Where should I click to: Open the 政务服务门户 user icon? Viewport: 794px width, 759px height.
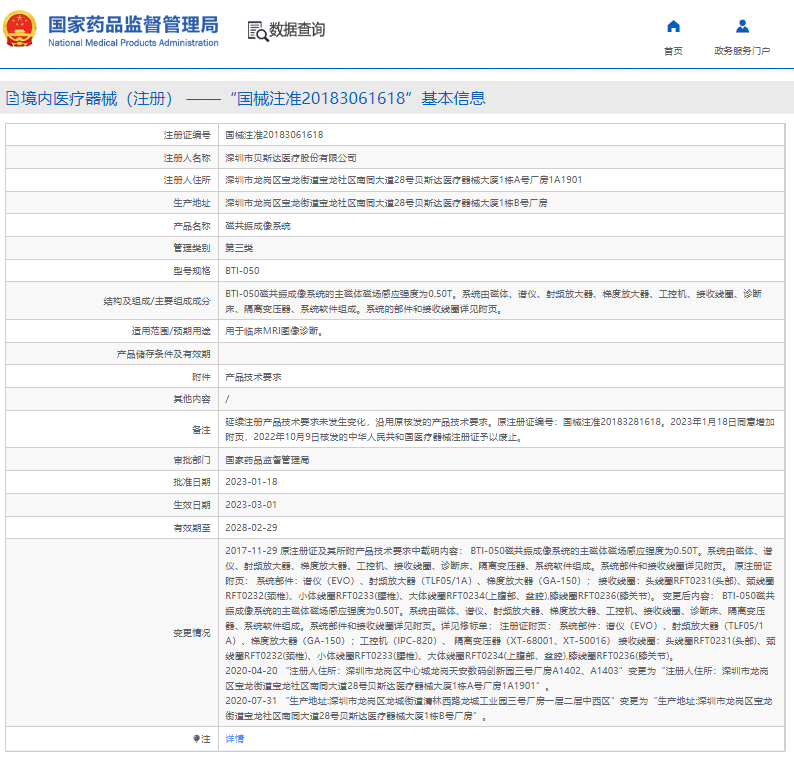click(x=742, y=26)
